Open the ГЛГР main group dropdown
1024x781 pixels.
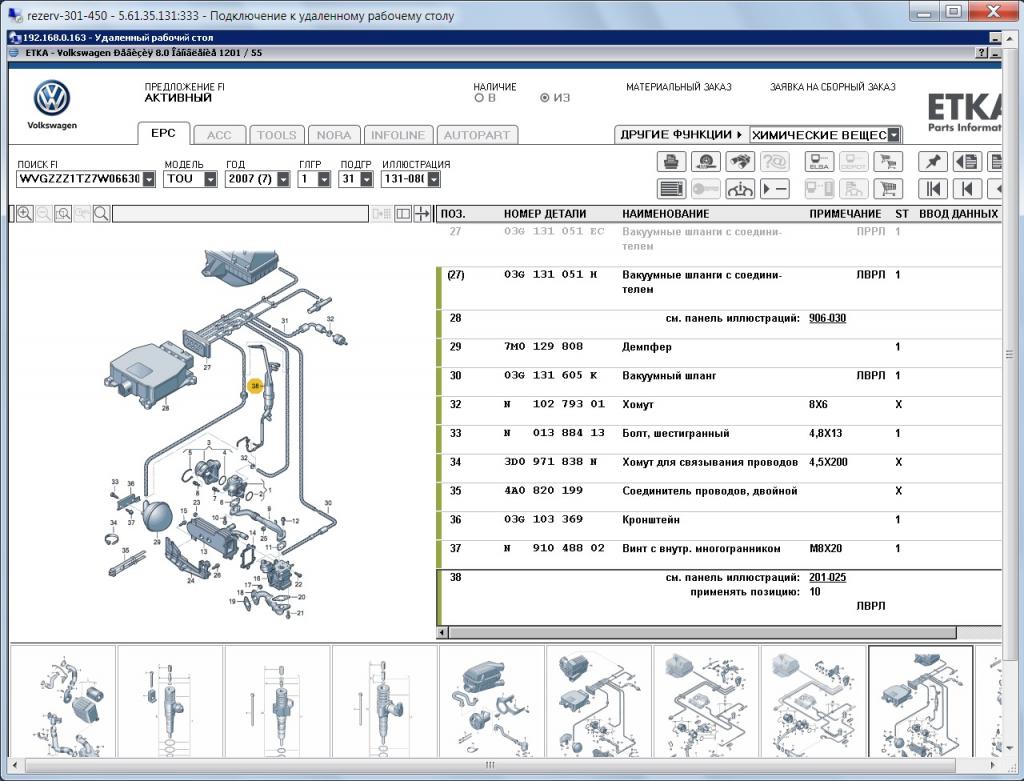[324, 179]
